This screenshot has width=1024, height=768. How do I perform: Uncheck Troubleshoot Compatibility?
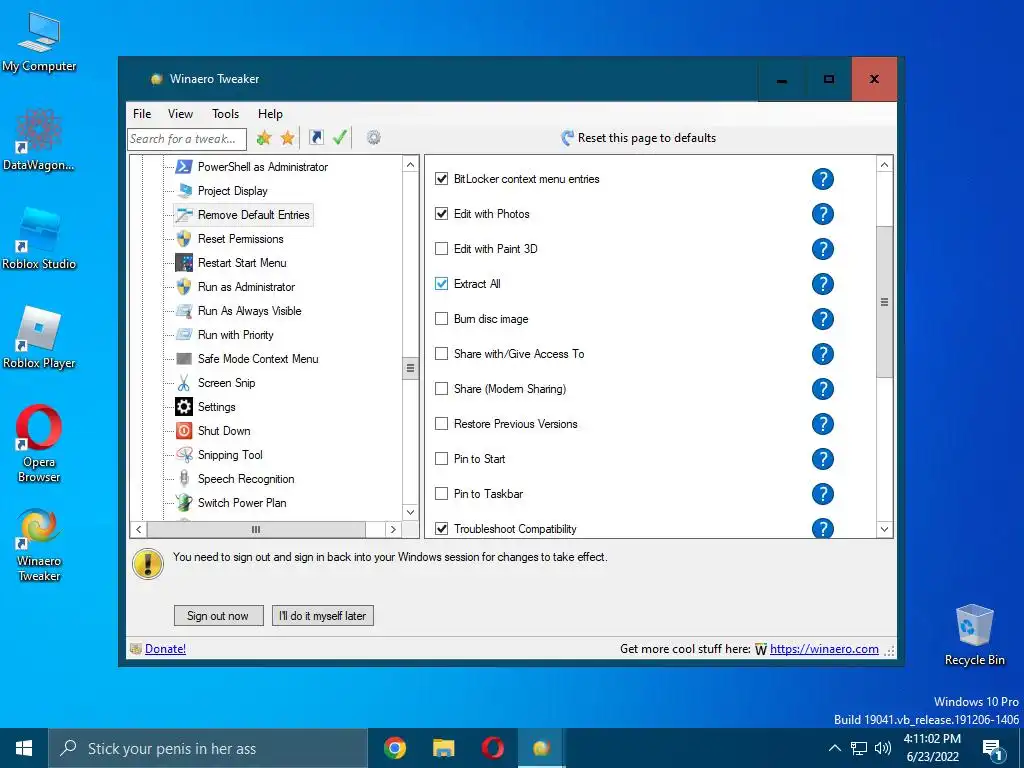[x=441, y=528]
